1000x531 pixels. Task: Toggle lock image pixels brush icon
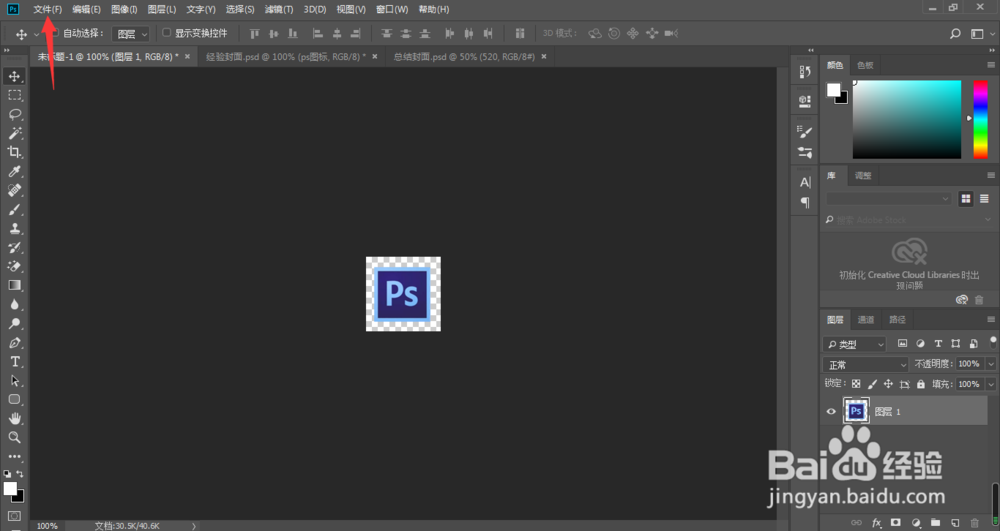[872, 384]
